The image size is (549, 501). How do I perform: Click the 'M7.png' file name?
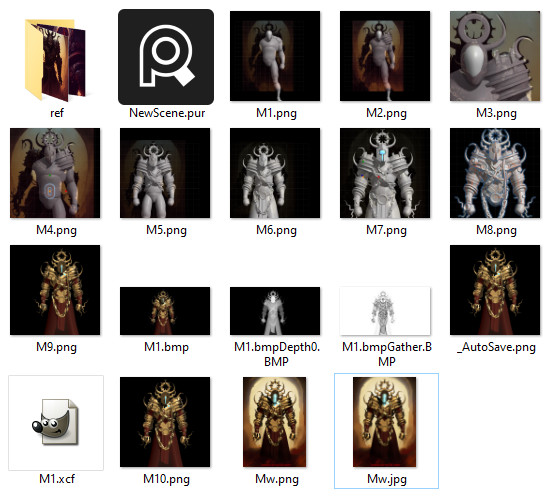(386, 230)
